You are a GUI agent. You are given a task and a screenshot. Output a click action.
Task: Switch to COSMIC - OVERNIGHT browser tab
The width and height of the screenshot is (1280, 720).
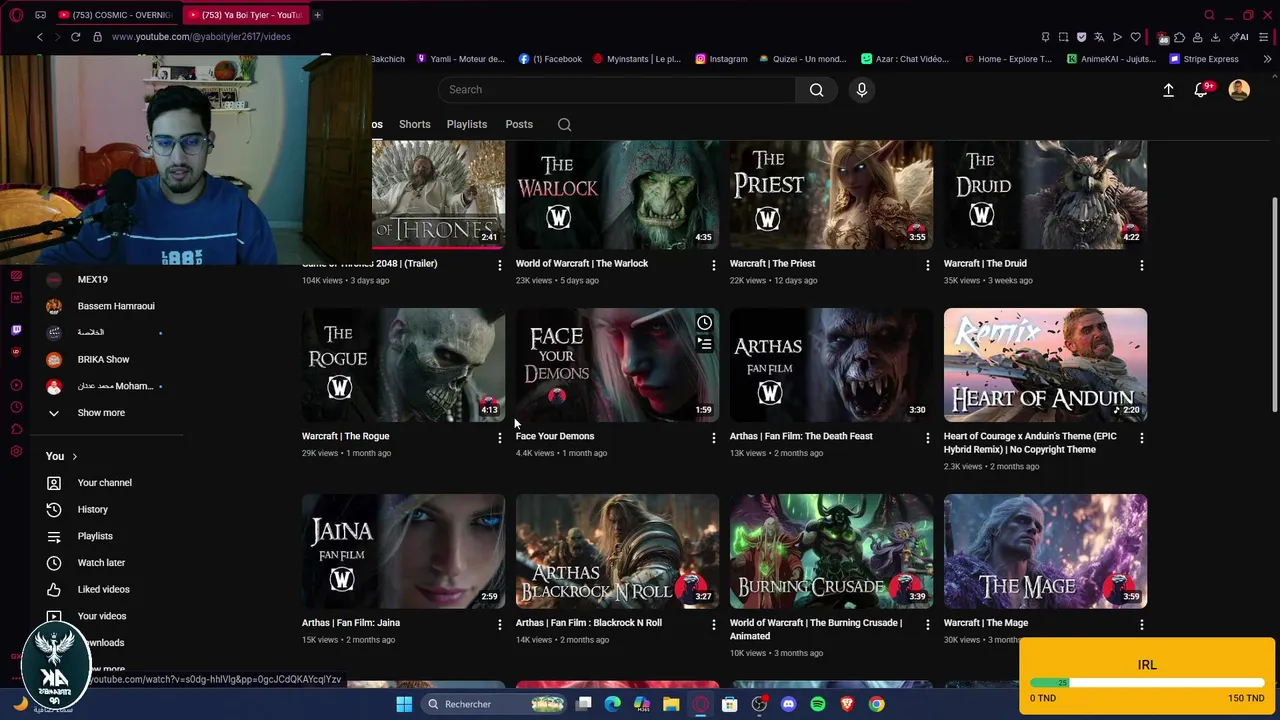[115, 15]
